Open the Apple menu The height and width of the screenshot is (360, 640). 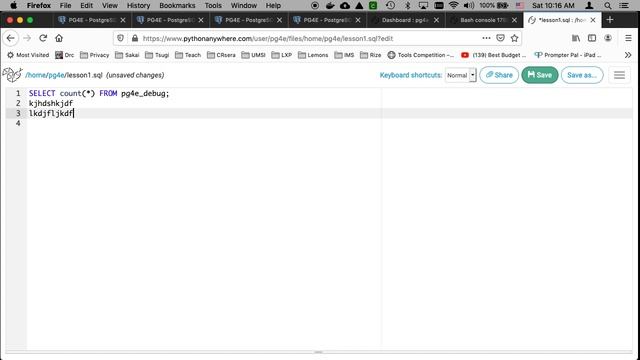coord(13,5)
